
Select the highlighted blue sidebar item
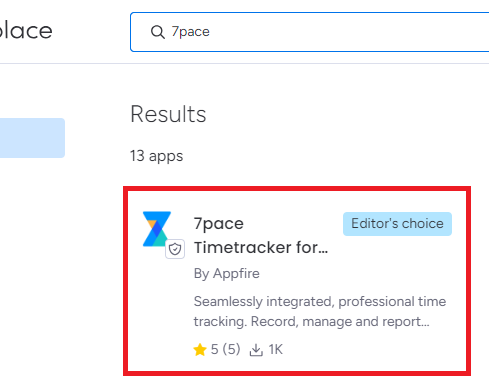click(32, 138)
